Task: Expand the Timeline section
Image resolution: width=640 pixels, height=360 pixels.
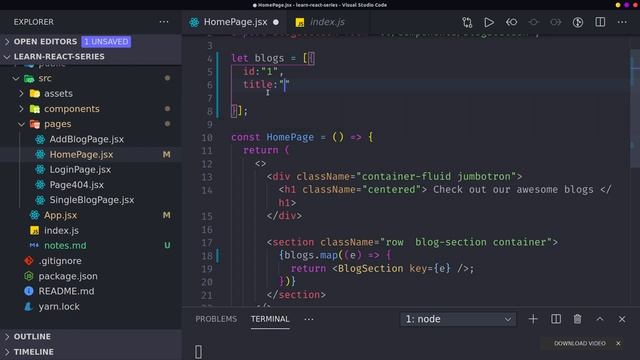Action: [91, 352]
